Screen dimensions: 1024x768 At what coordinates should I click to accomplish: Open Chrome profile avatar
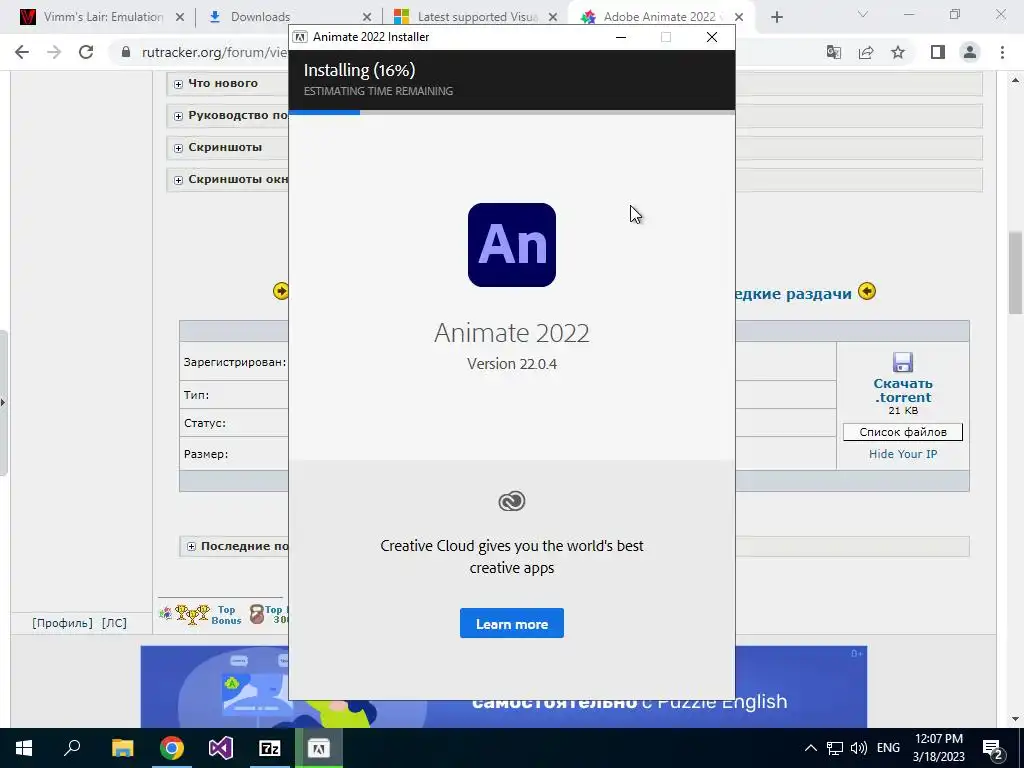970,52
